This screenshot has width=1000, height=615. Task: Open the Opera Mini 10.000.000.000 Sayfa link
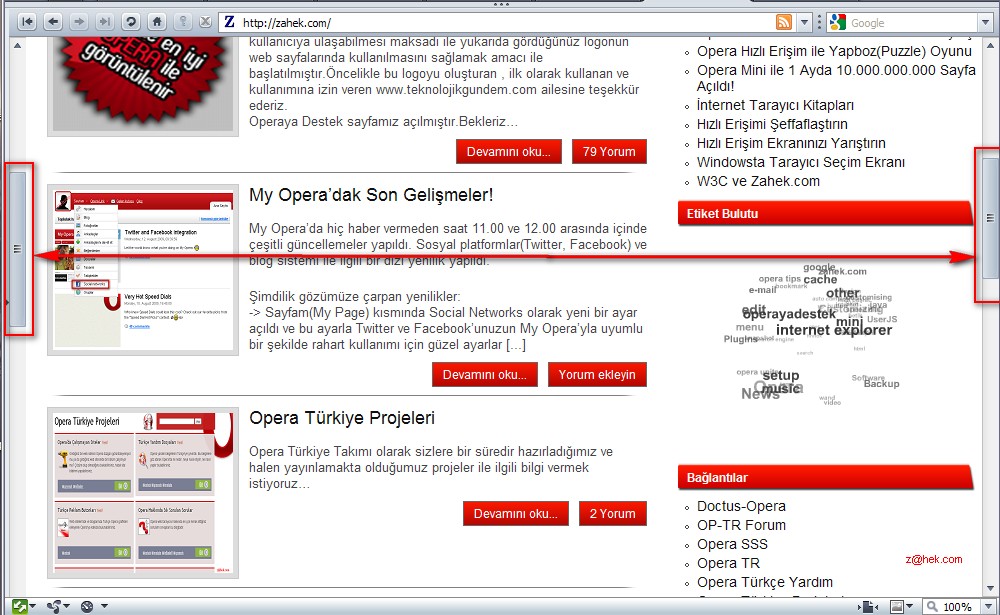click(x=836, y=78)
